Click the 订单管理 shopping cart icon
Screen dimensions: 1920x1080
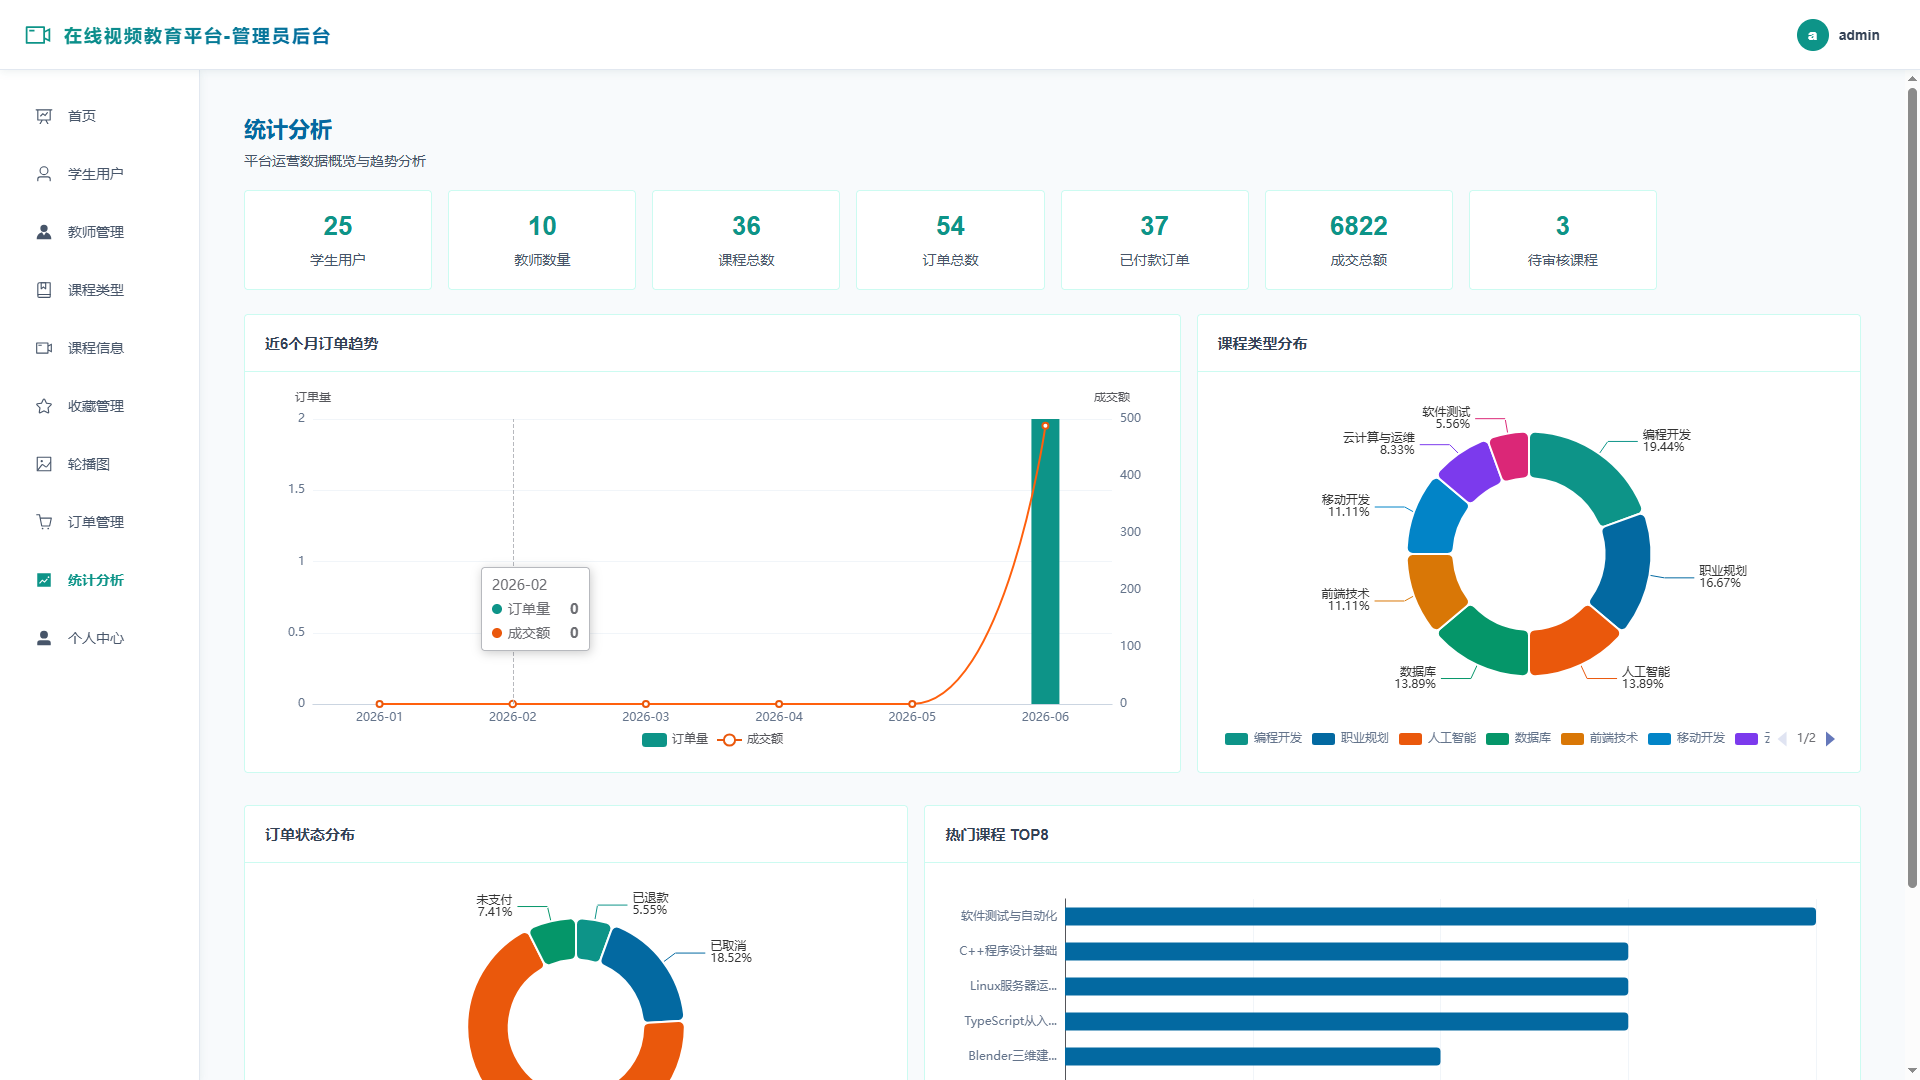[44, 522]
